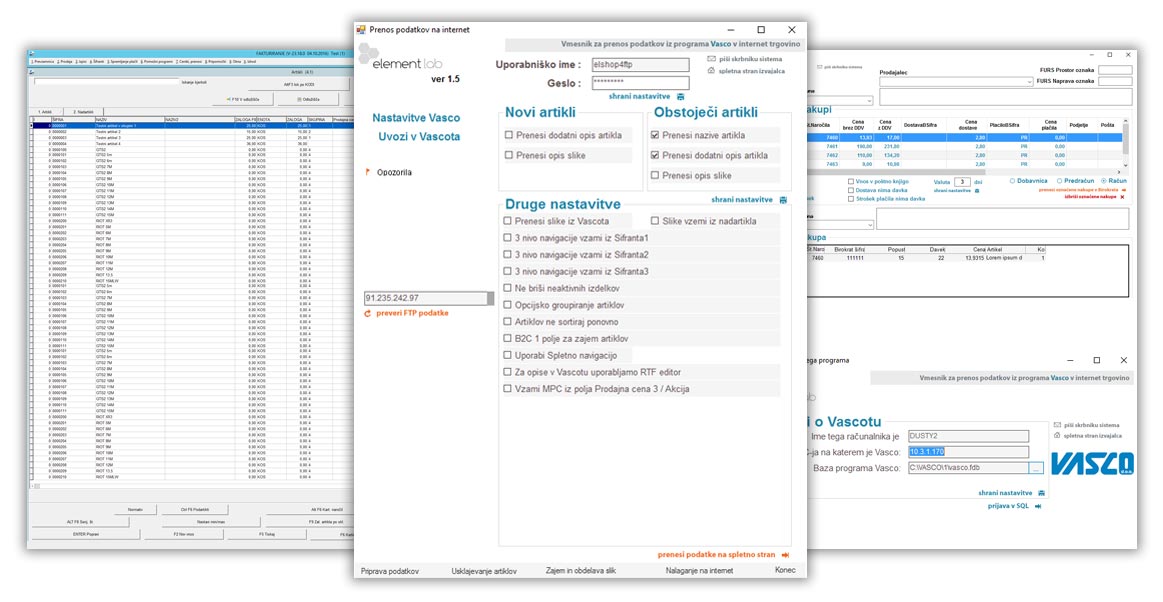1163x602 pixels.
Task: Click the refresh icon beside 'preveri FTP podatke'
Action: click(x=367, y=314)
